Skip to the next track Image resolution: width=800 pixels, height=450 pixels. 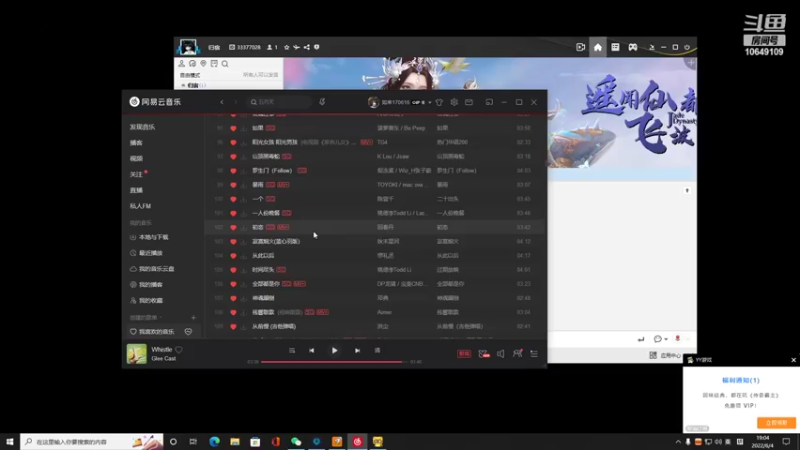[x=357, y=351]
